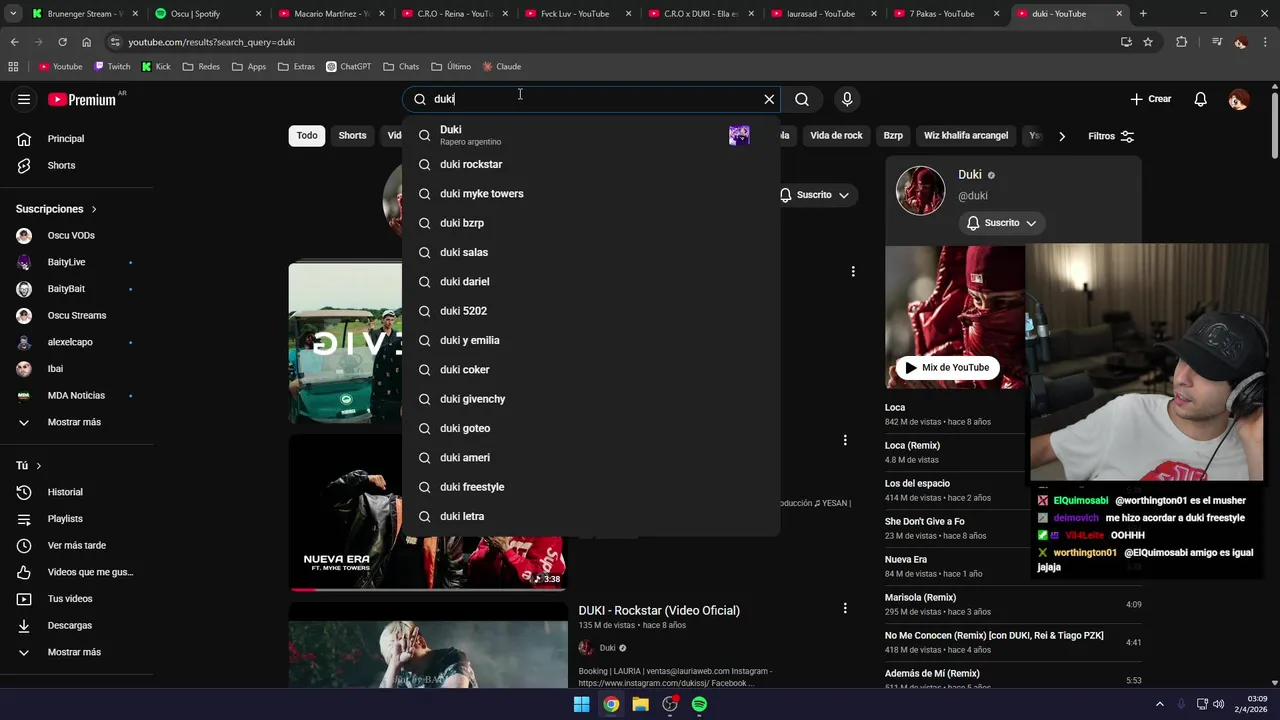Open options menu for Rockstar video
The image size is (1280, 720).
(x=845, y=608)
